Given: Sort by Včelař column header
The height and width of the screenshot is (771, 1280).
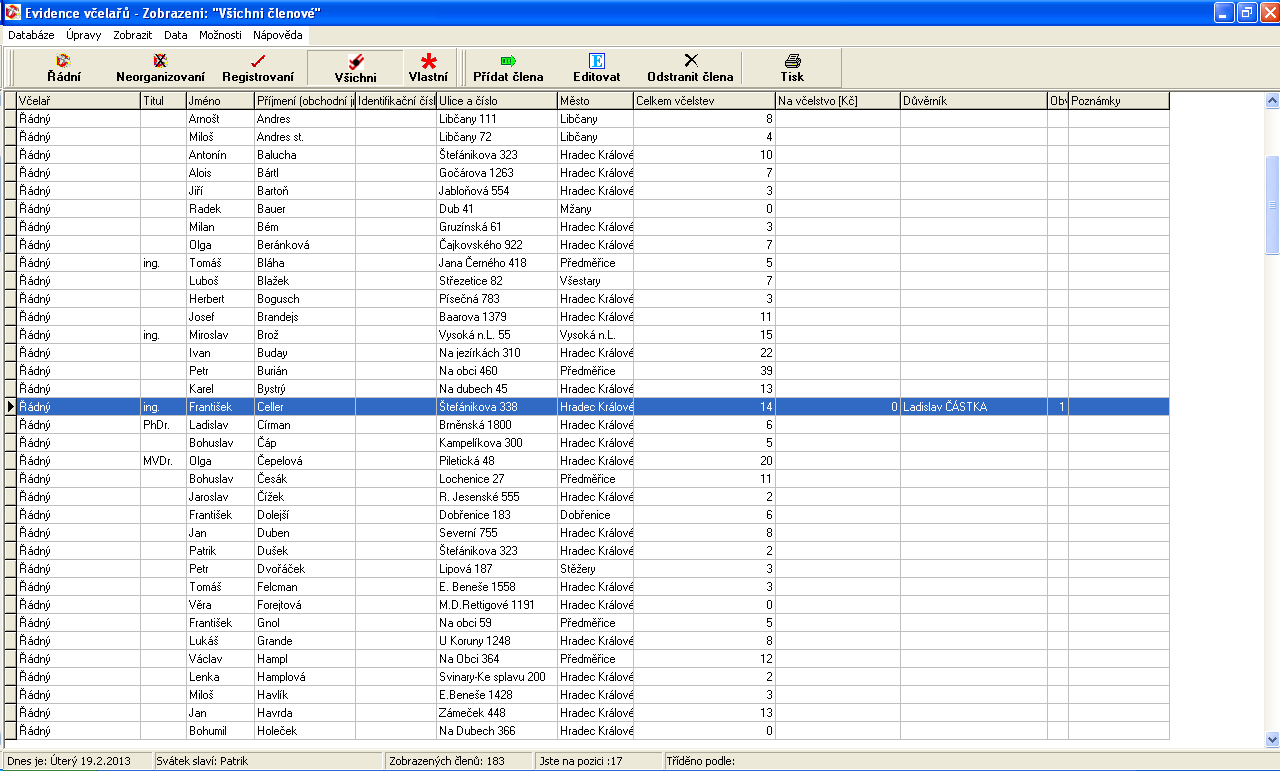Looking at the screenshot, I should click(78, 101).
